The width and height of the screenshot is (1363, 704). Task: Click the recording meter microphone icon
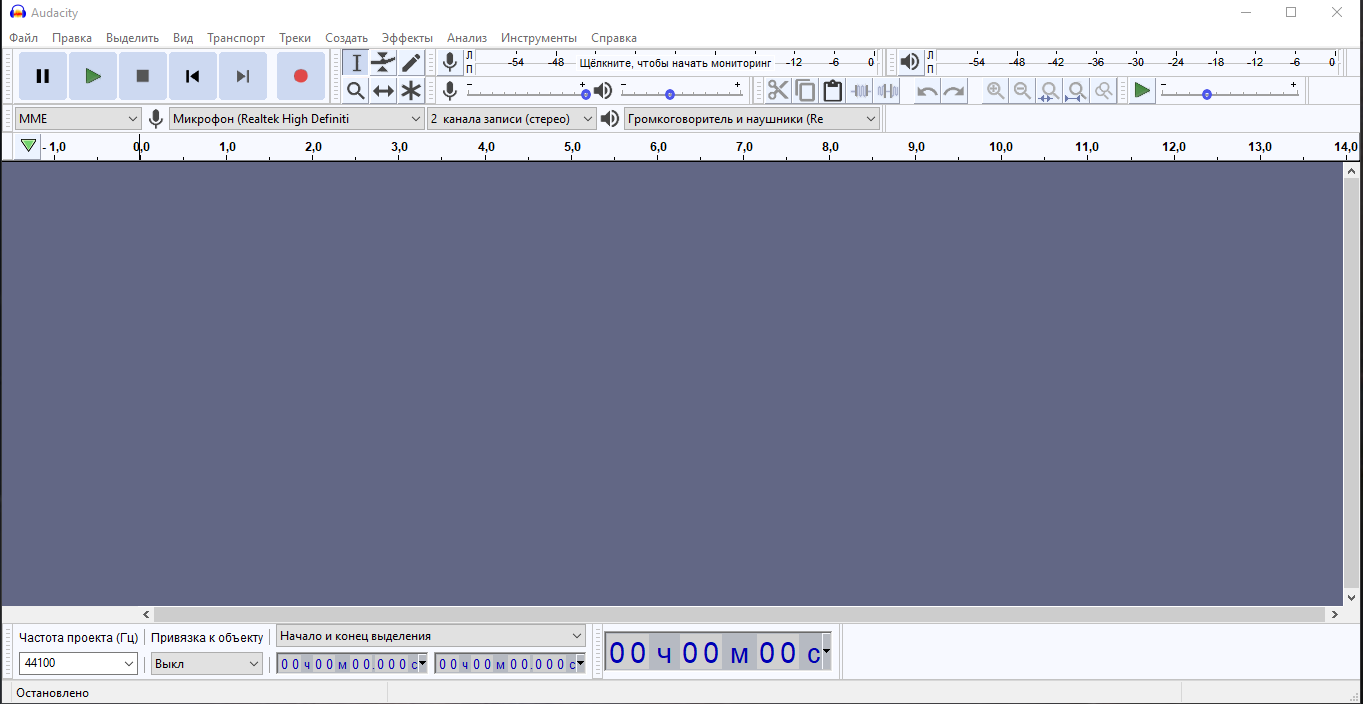[450, 63]
